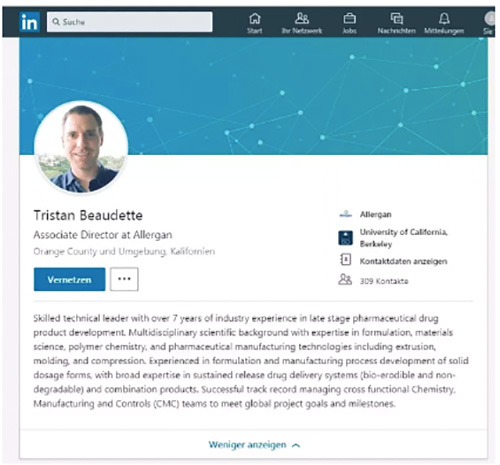The height and width of the screenshot is (465, 500).
Task: Click location Orange County und Umgebung
Action: pos(124,251)
